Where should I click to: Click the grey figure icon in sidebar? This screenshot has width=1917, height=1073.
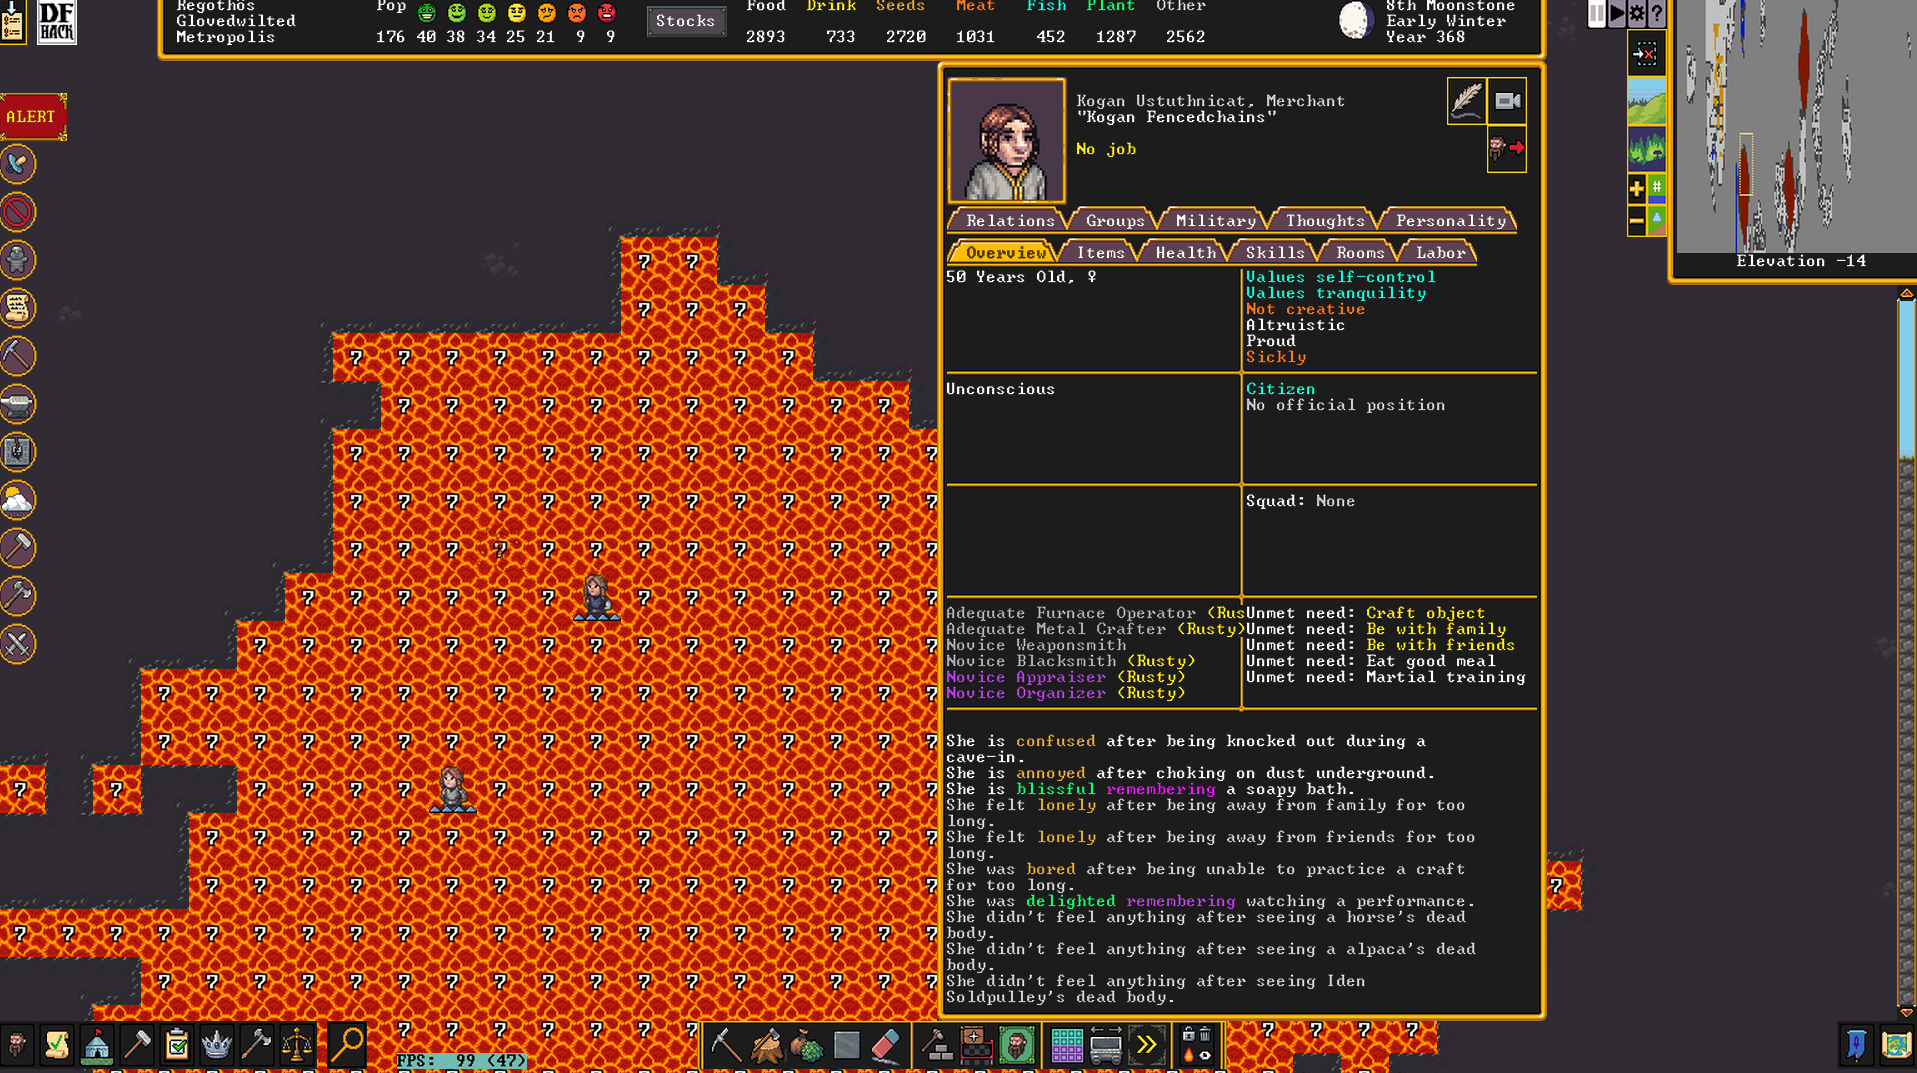pos(18,261)
